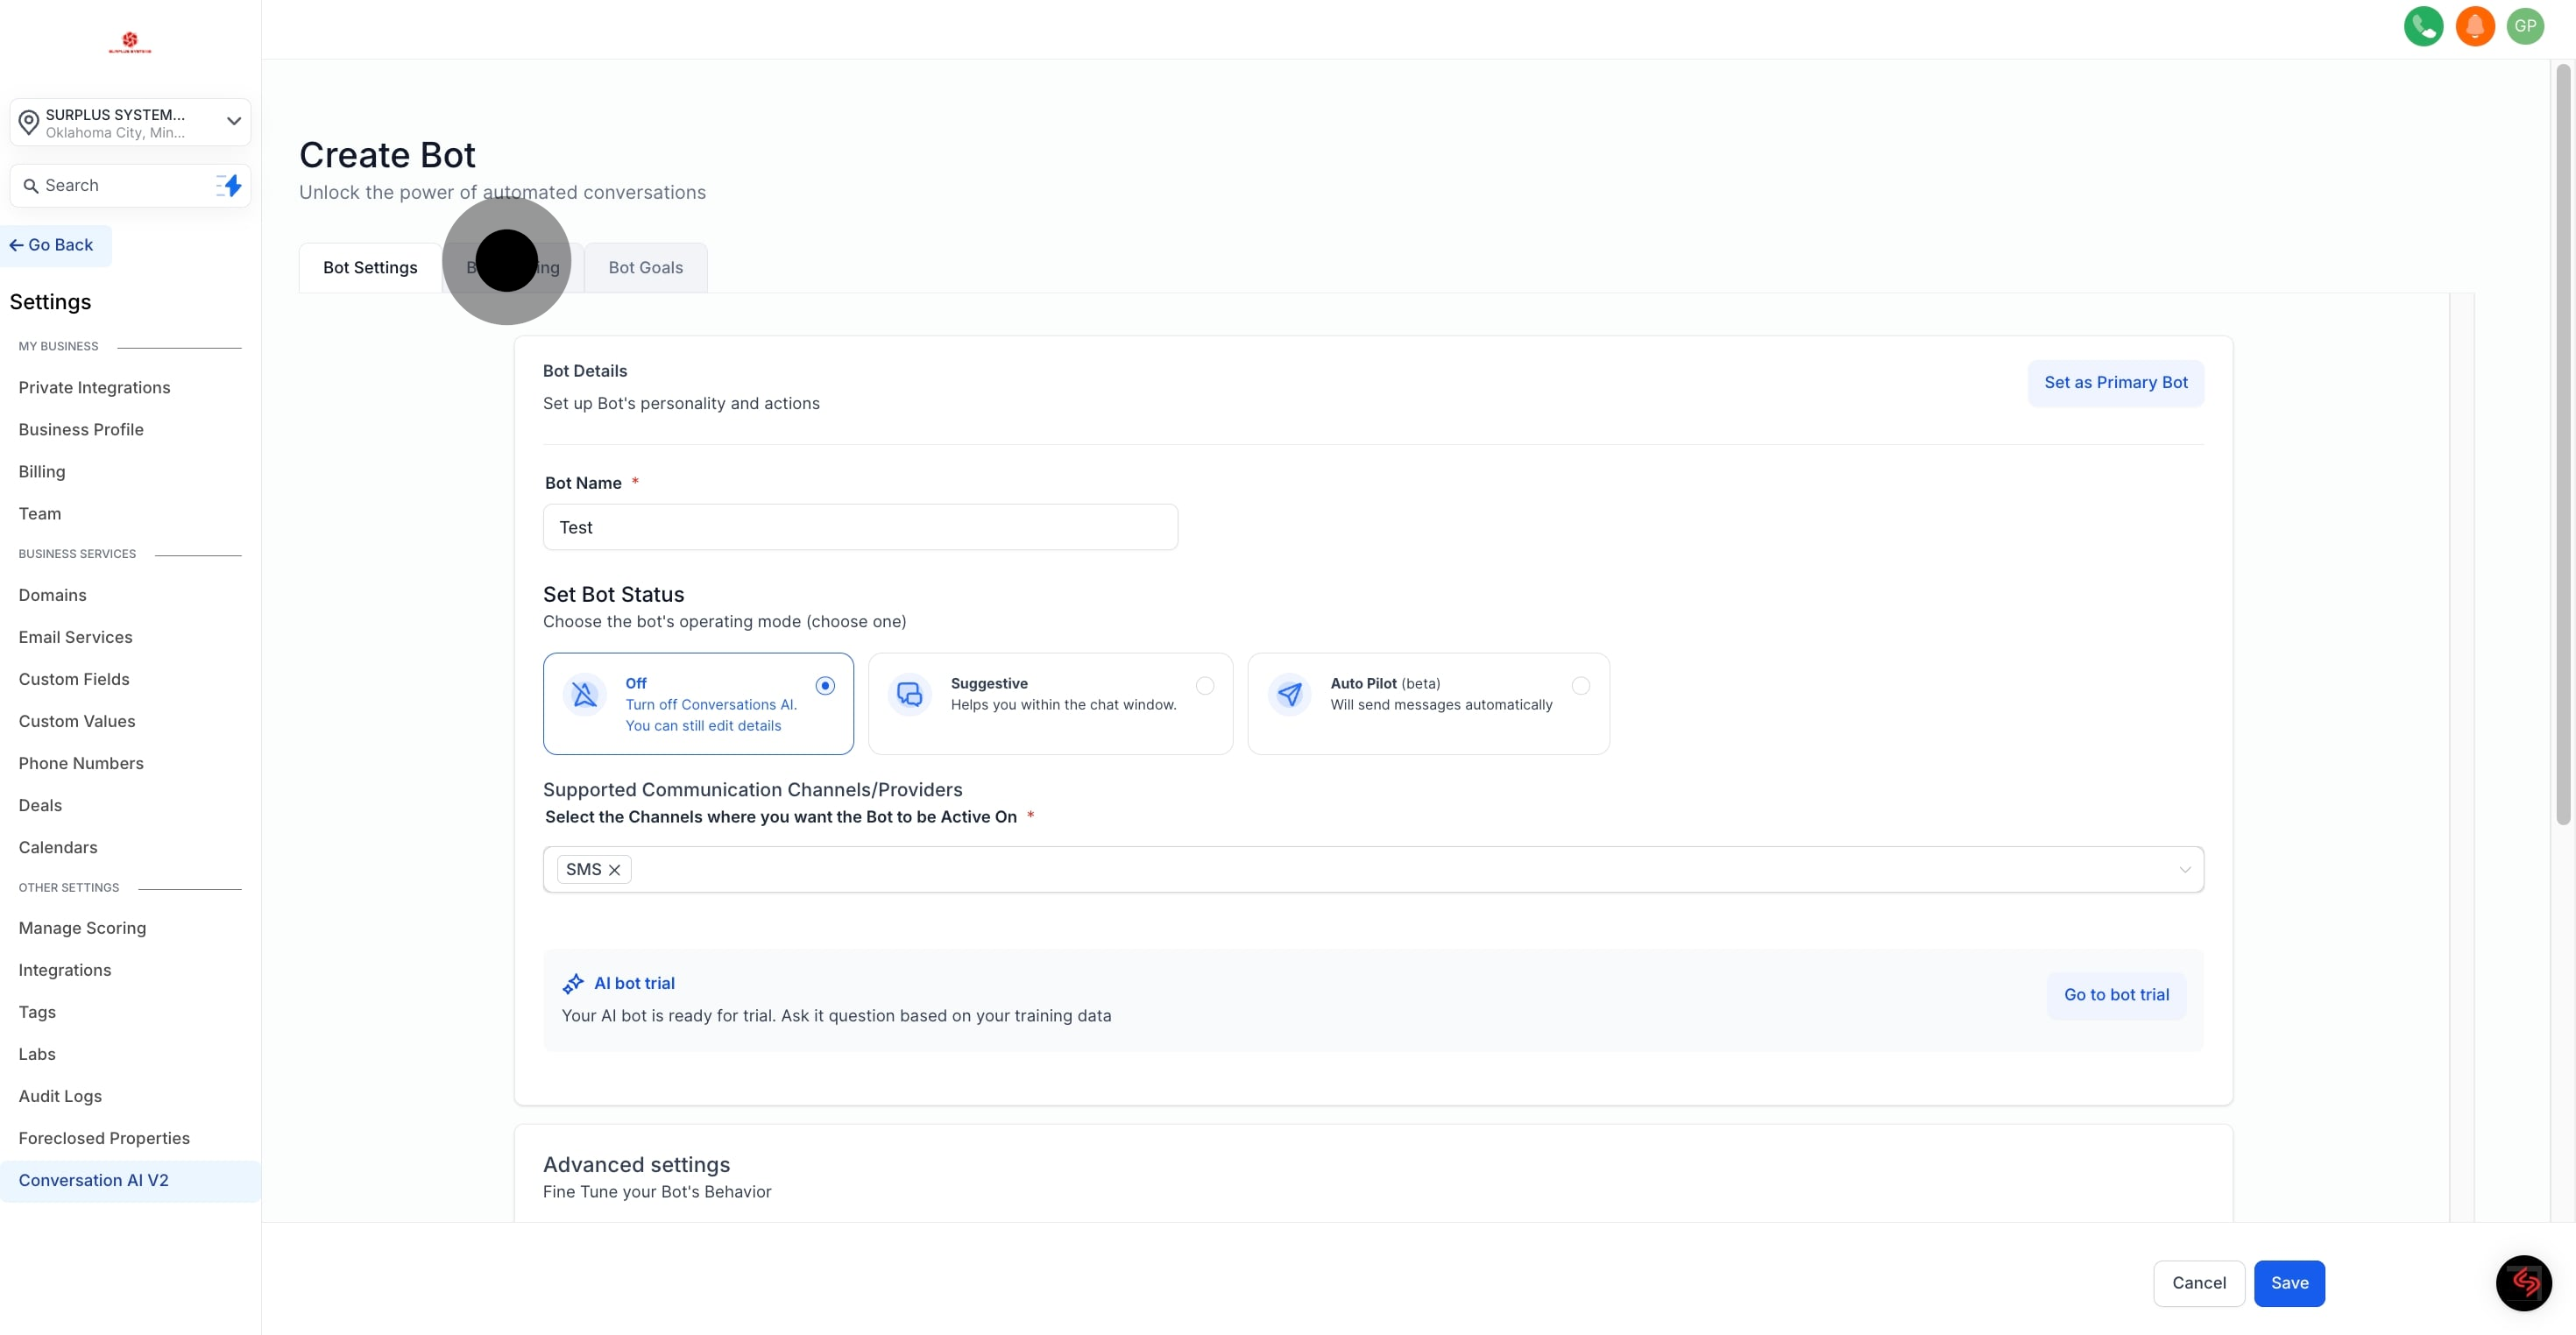Click the paper plane Auto Pilot icon

point(1289,694)
